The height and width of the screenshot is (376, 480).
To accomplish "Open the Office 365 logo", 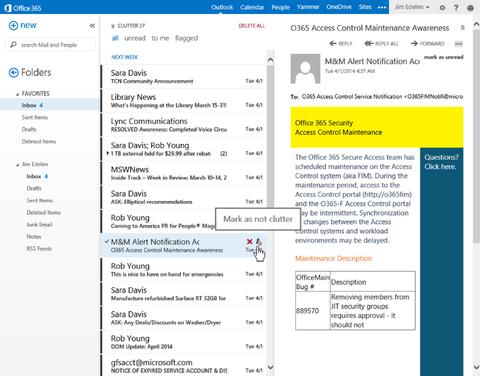I will point(23,8).
